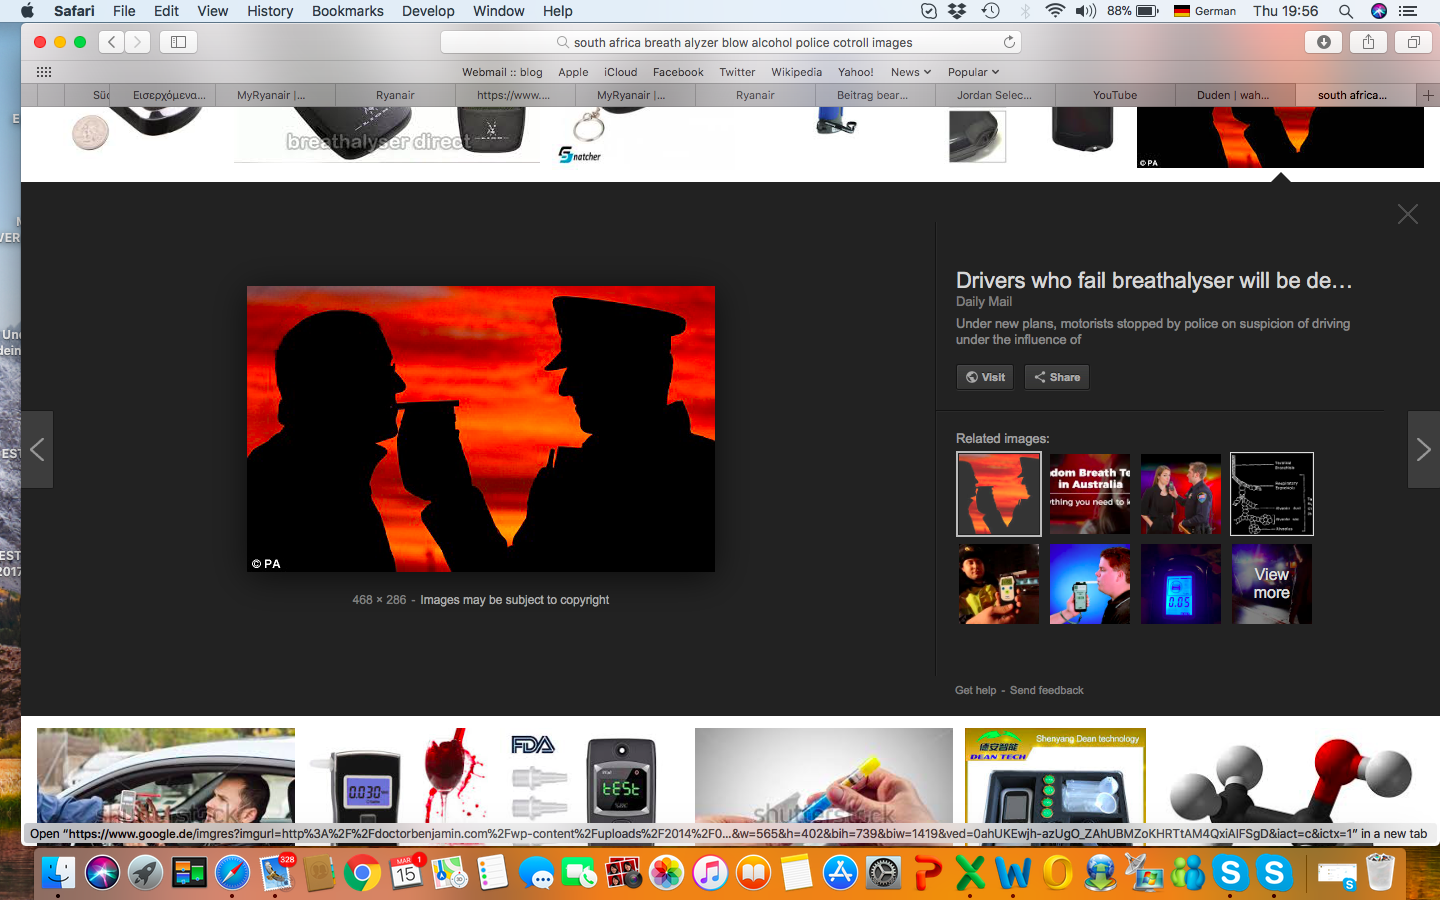This screenshot has width=1440, height=900.
Task: Click the Send feedback link
Action: (x=1046, y=690)
